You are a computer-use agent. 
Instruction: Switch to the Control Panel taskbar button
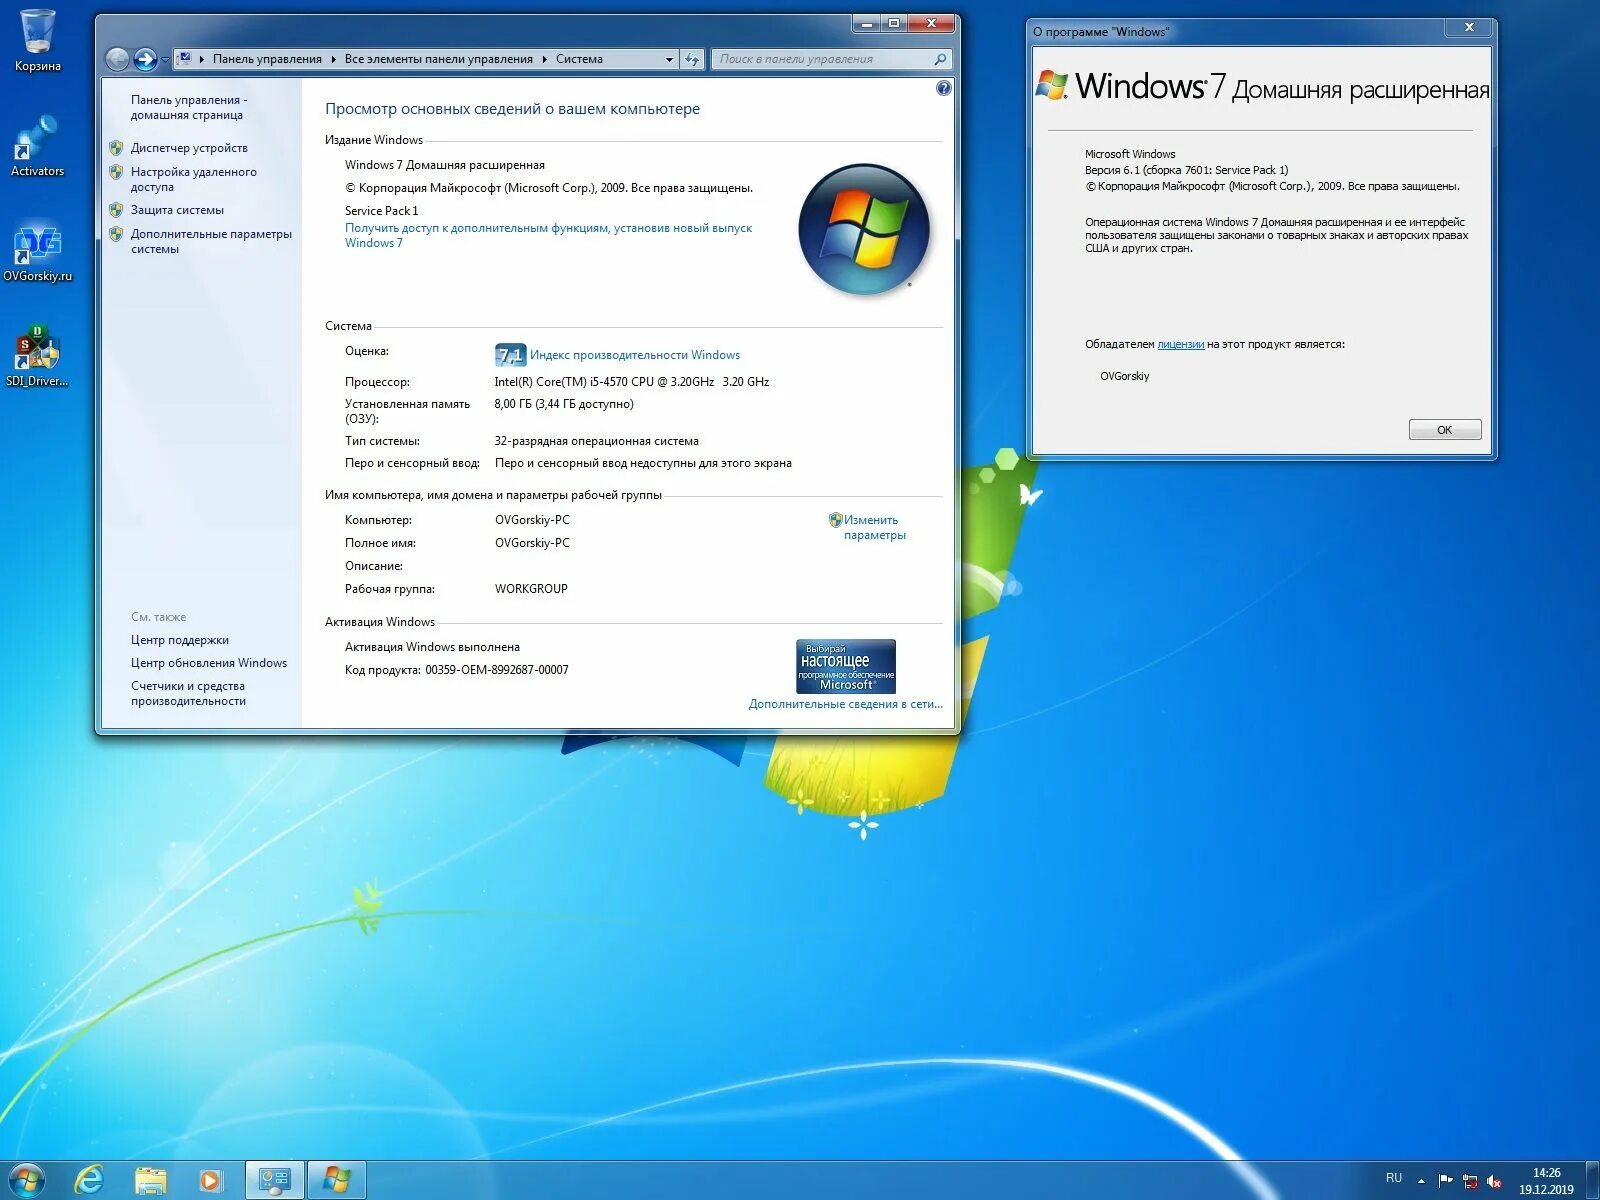tap(275, 1180)
